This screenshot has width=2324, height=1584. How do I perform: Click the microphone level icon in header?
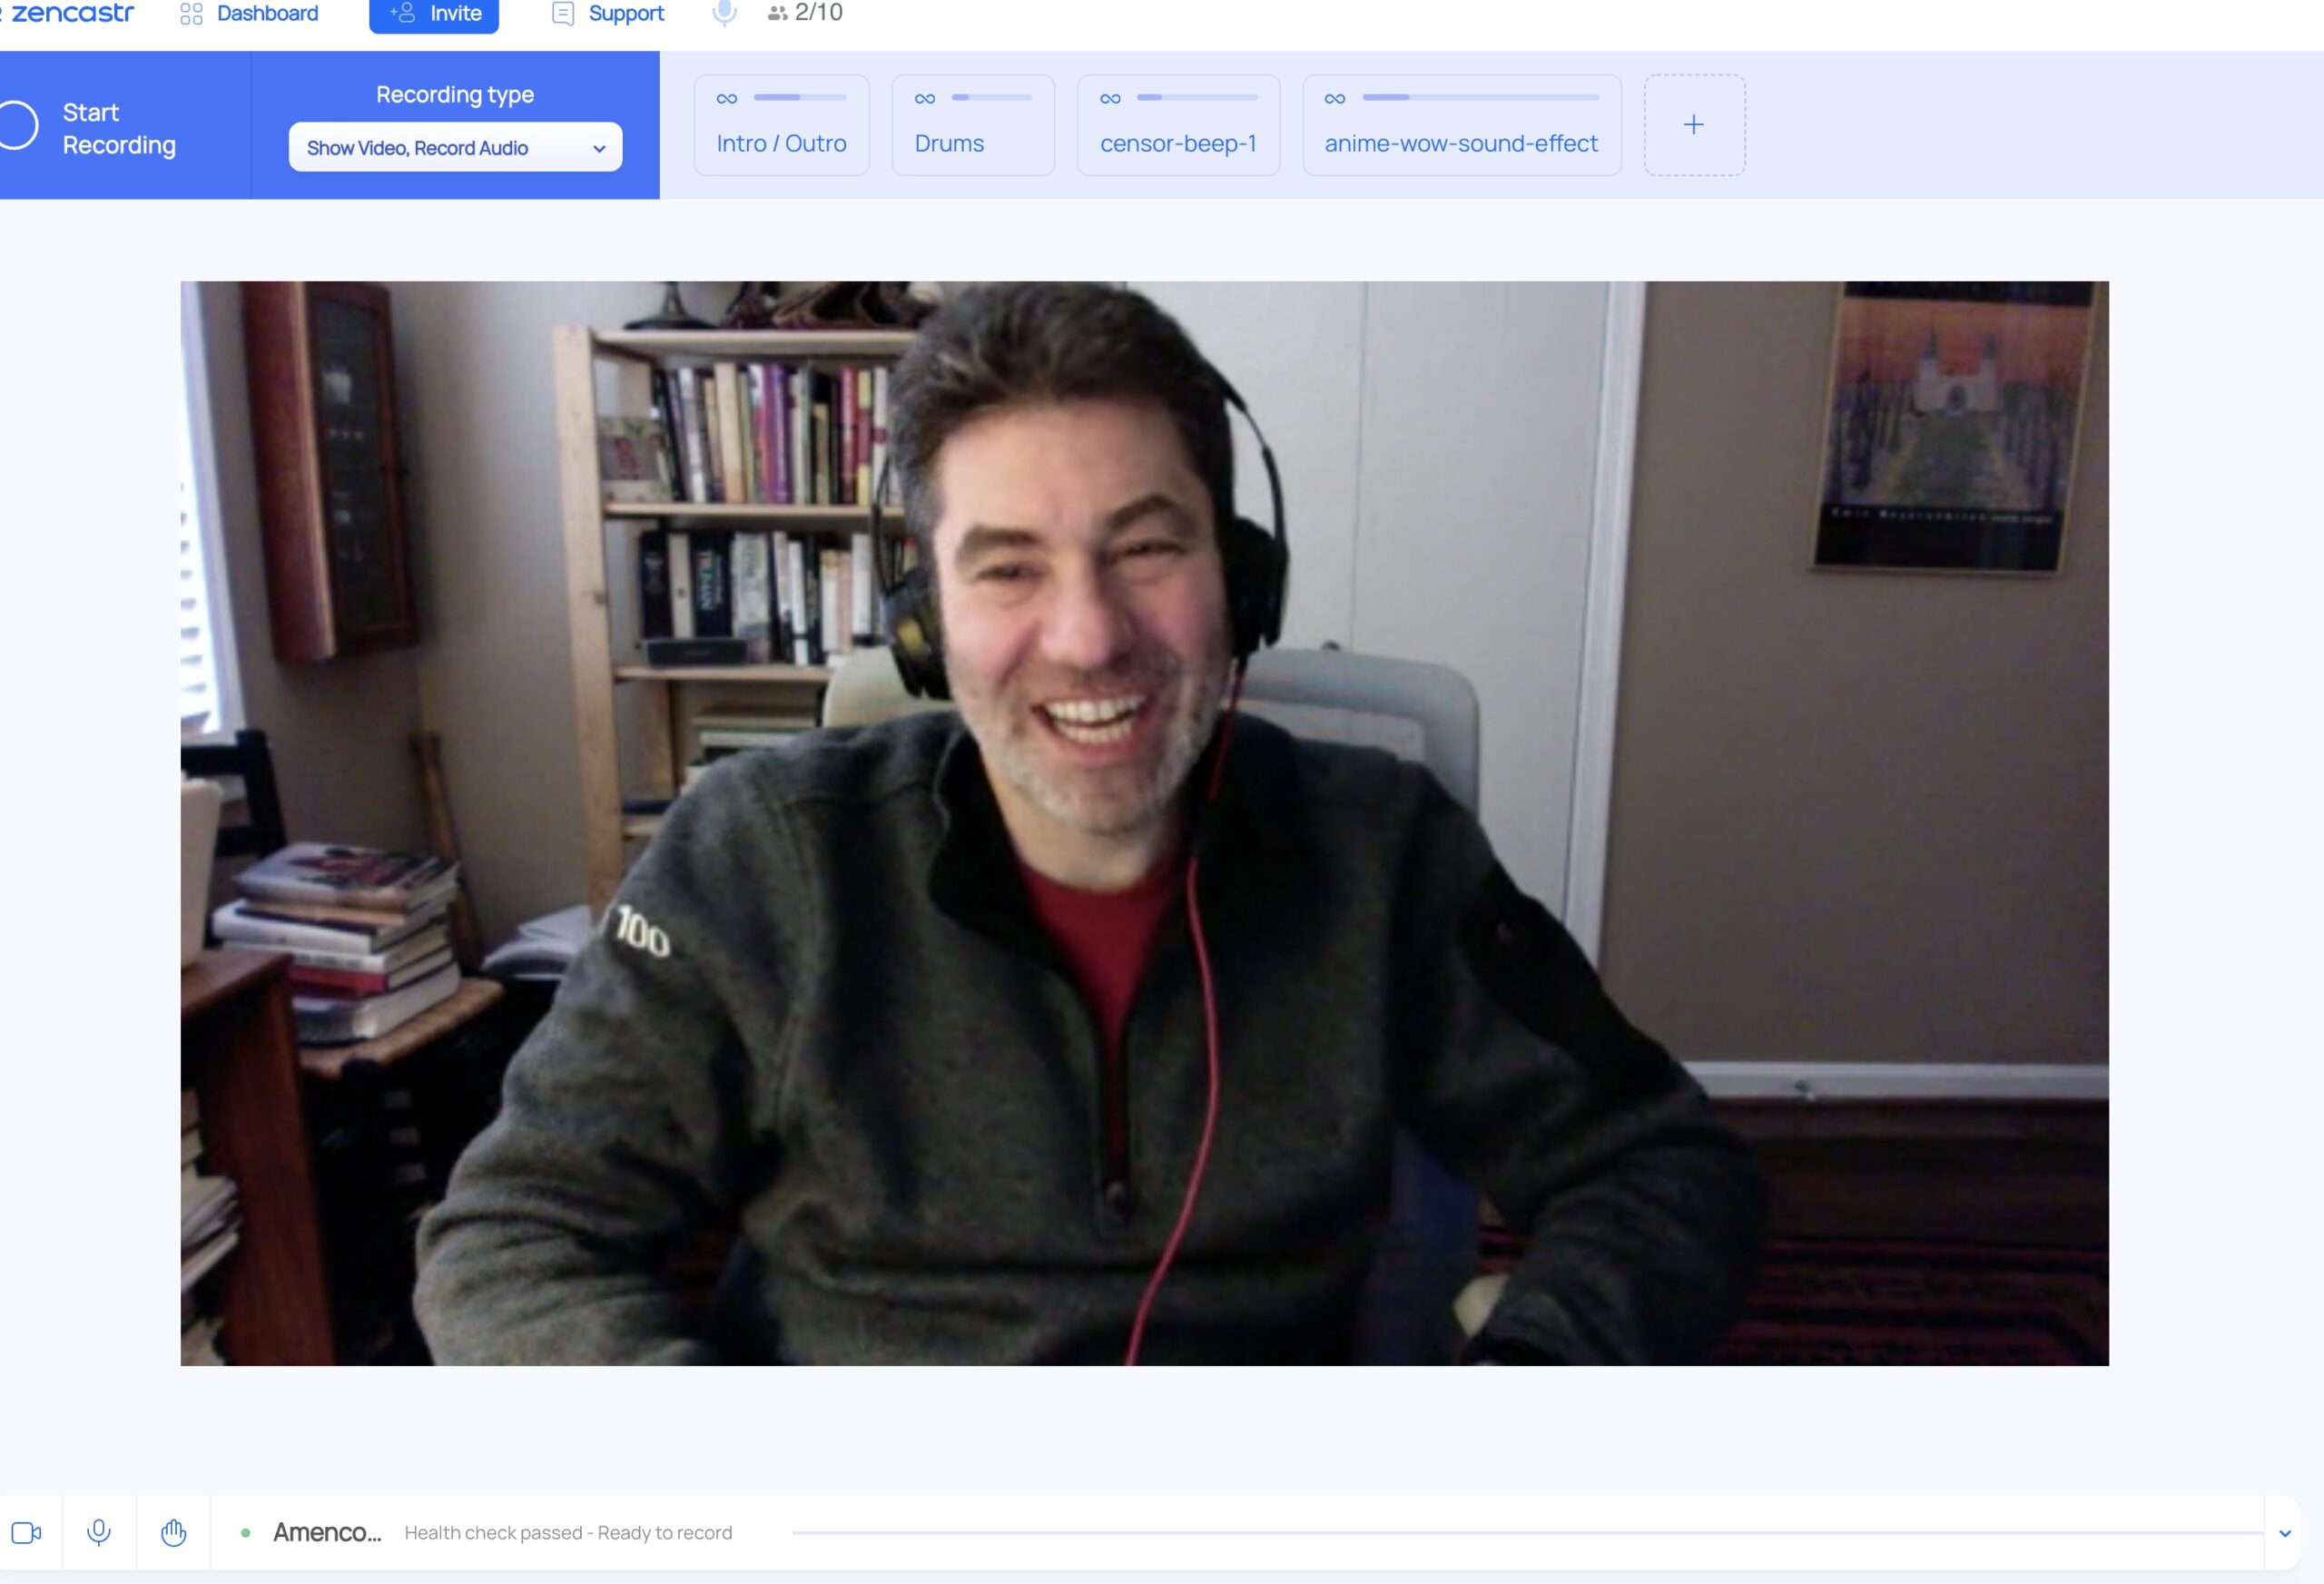point(724,13)
